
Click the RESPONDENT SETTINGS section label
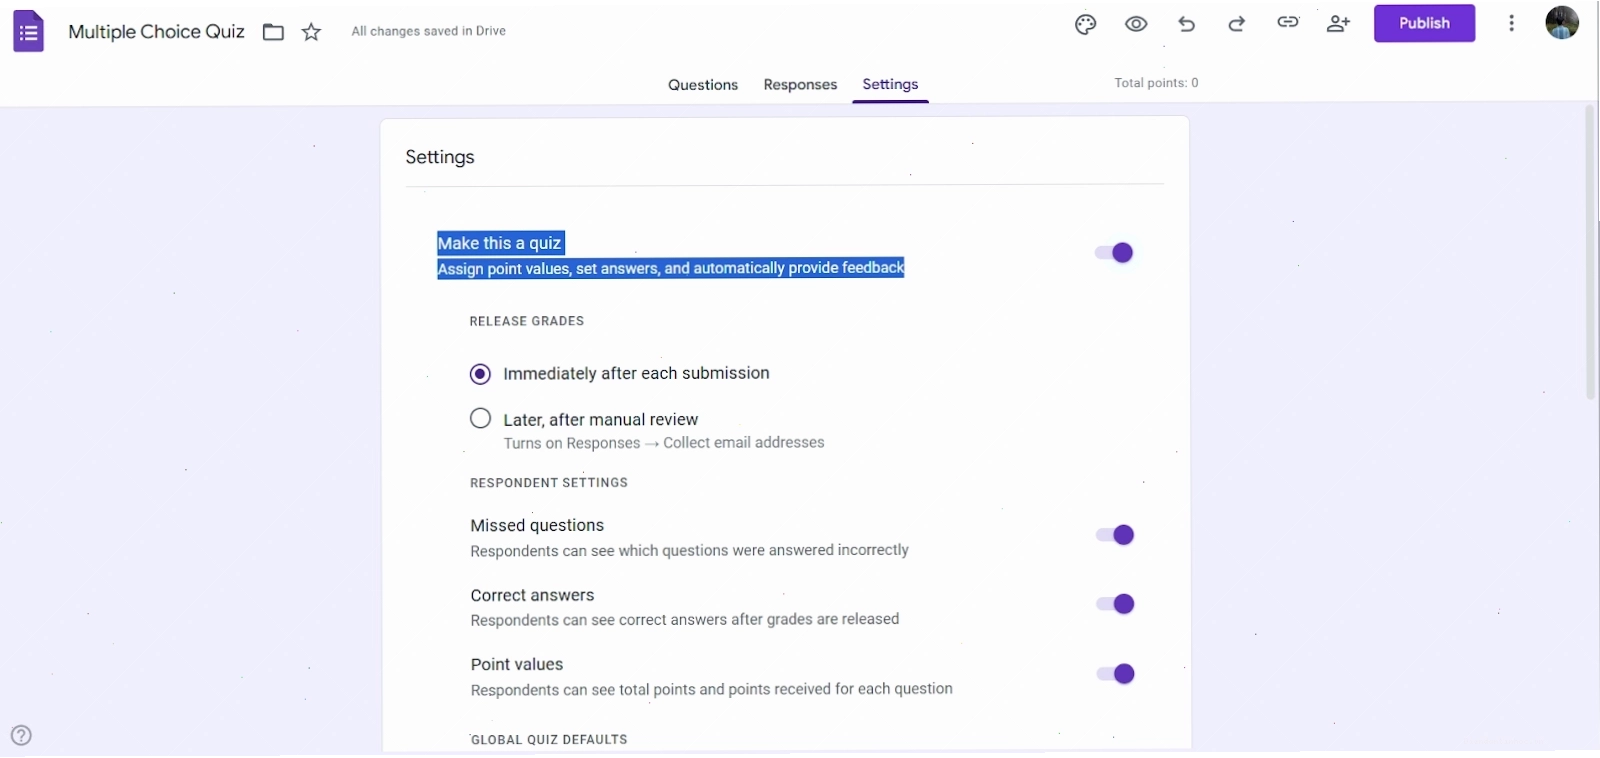[549, 483]
